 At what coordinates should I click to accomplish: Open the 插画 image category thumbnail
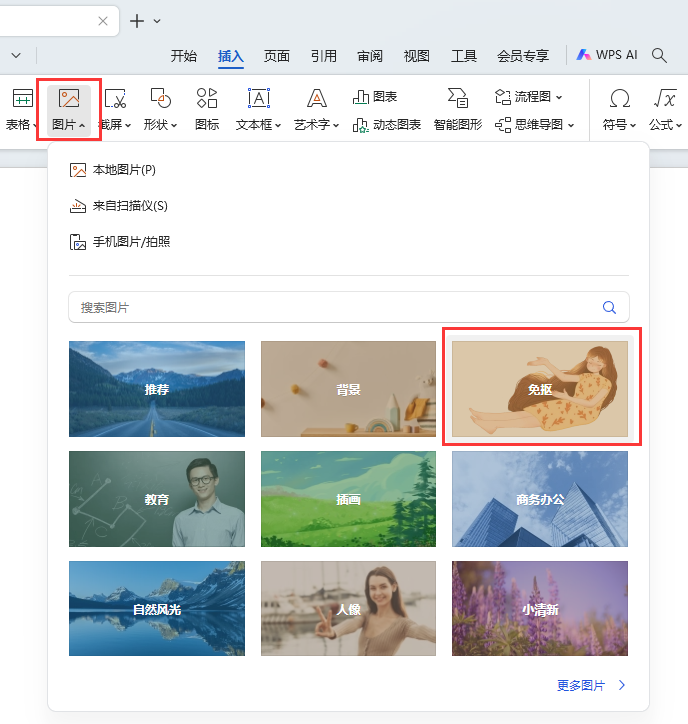[348, 499]
